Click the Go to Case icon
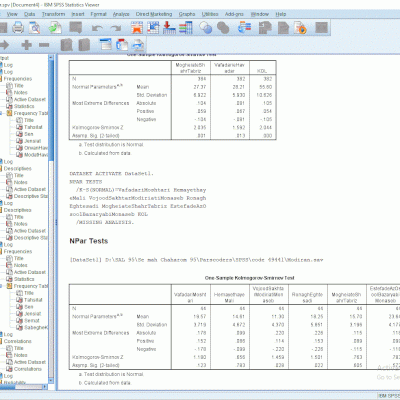The image size is (400, 400). tap(153, 28)
